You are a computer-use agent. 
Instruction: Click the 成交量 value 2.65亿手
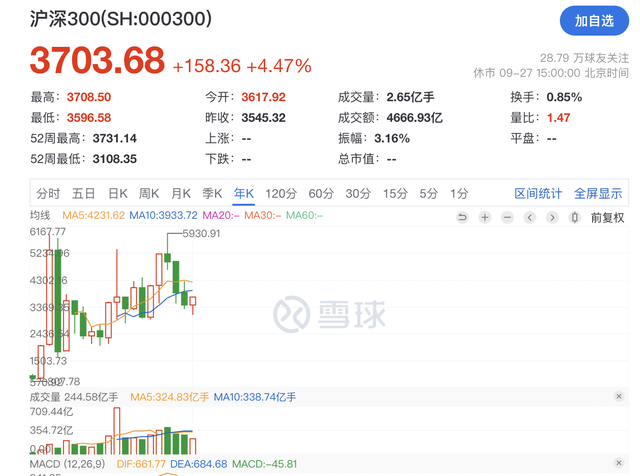(x=410, y=97)
